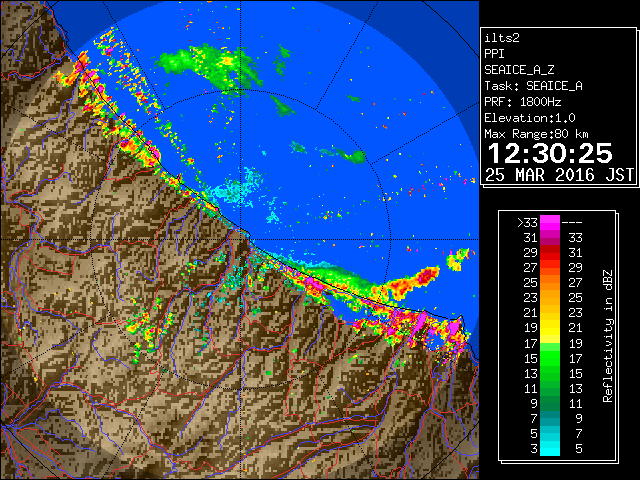
Task: Click the yellow 19-21 dBZ legend swatch
Action: 550,327
